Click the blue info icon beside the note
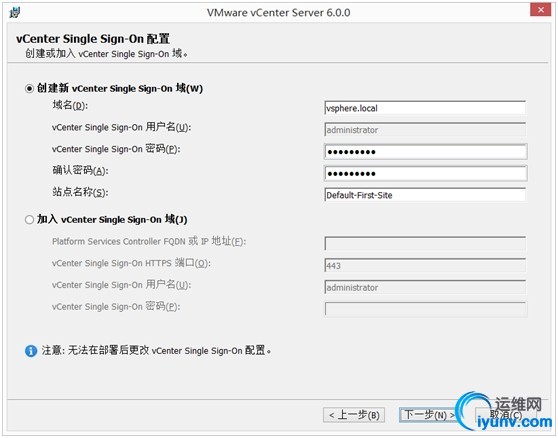 31,351
